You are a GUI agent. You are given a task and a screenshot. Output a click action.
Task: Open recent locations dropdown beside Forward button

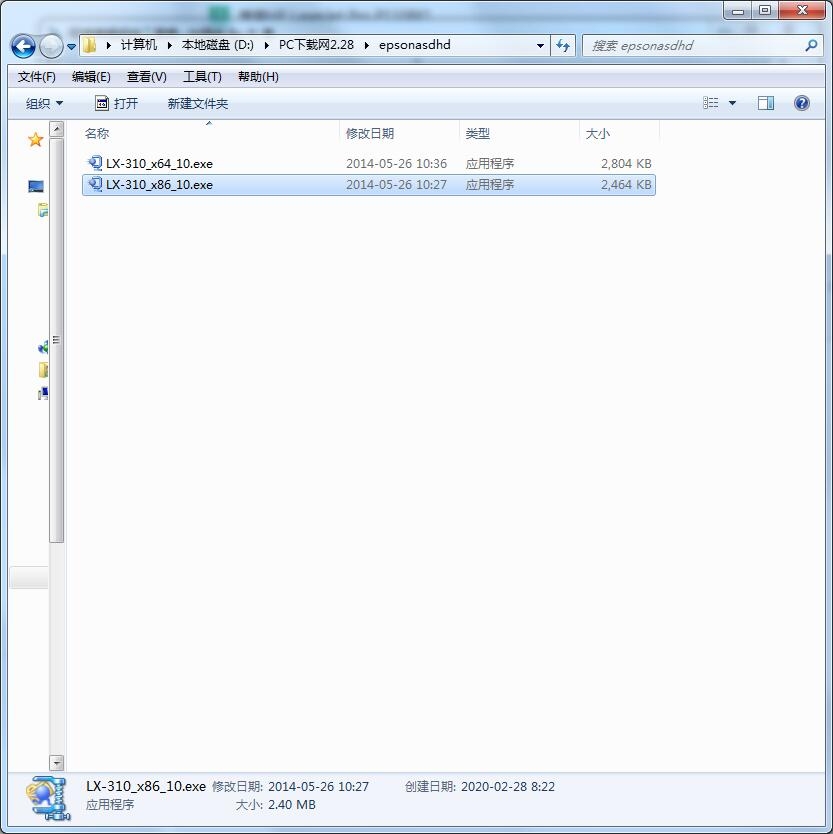71,47
